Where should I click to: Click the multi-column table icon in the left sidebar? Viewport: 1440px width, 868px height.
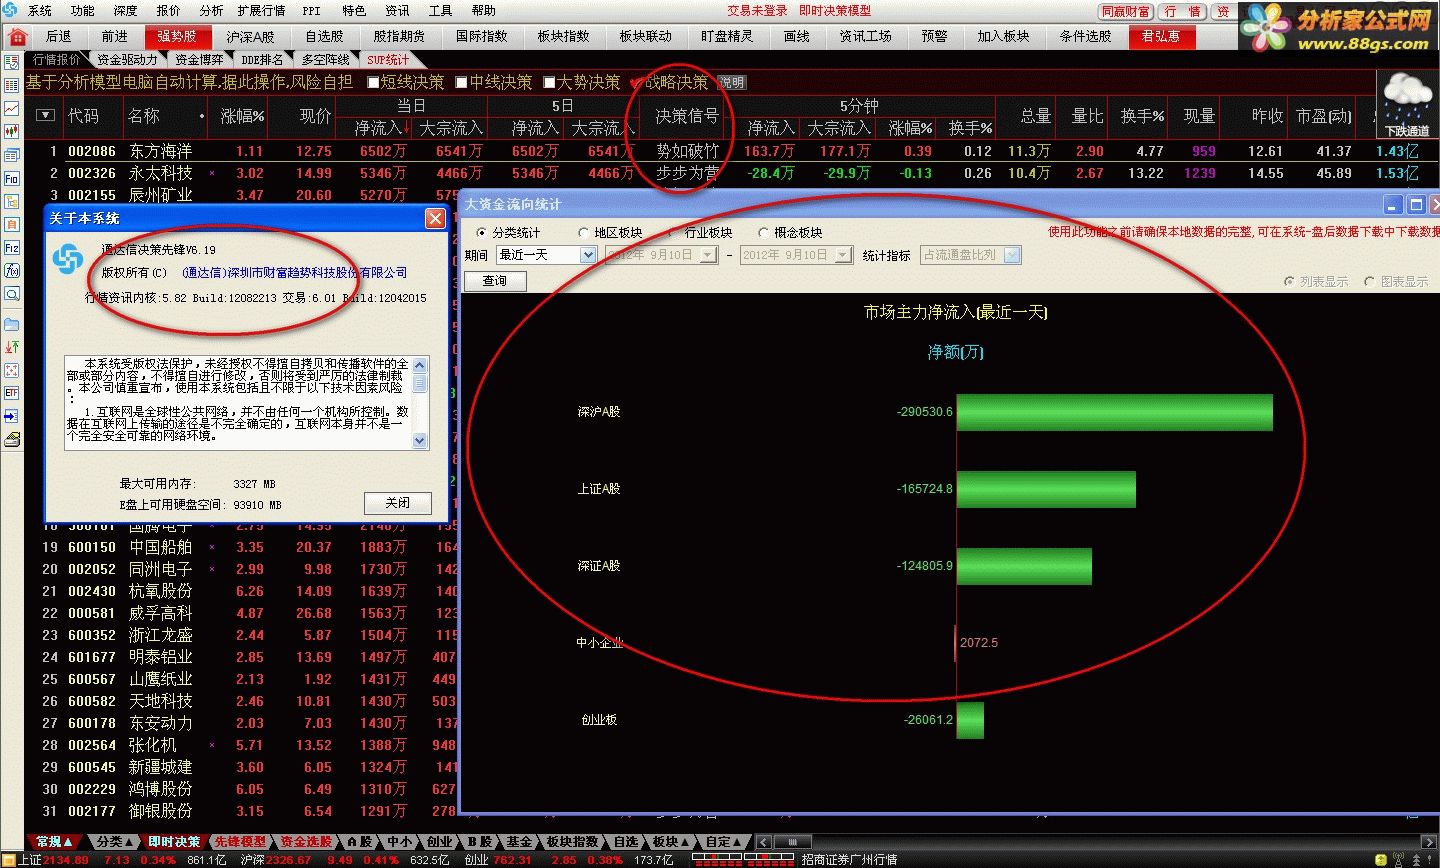coord(12,85)
